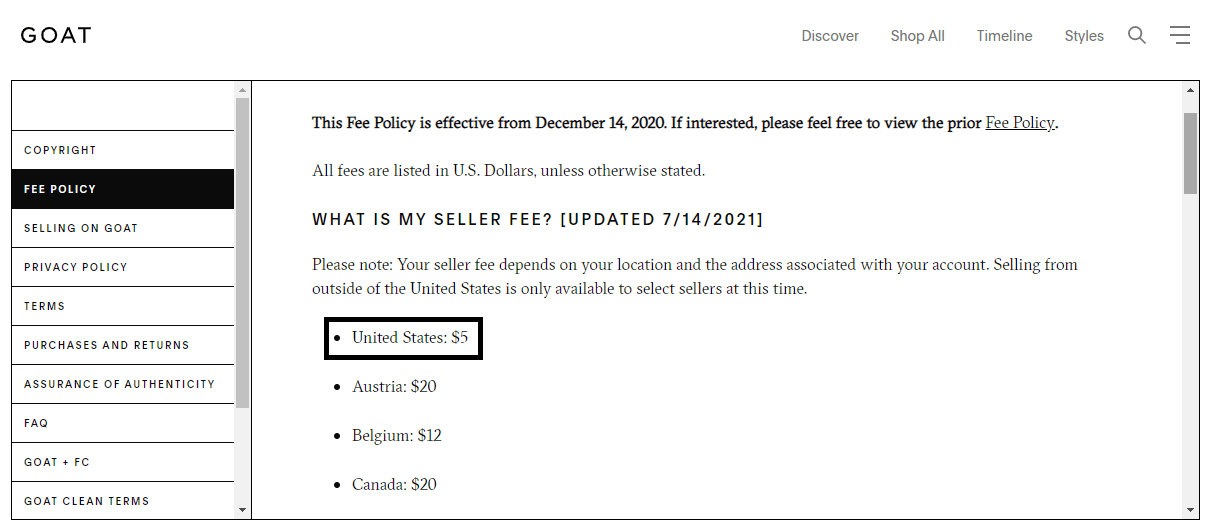View the prior Fee Policy link

pos(1020,123)
